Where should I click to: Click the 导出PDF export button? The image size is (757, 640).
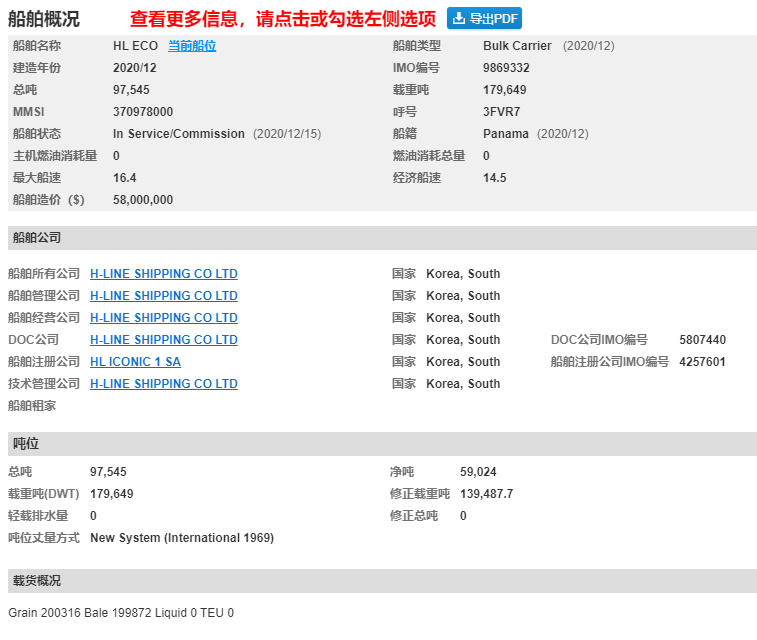click(x=484, y=18)
